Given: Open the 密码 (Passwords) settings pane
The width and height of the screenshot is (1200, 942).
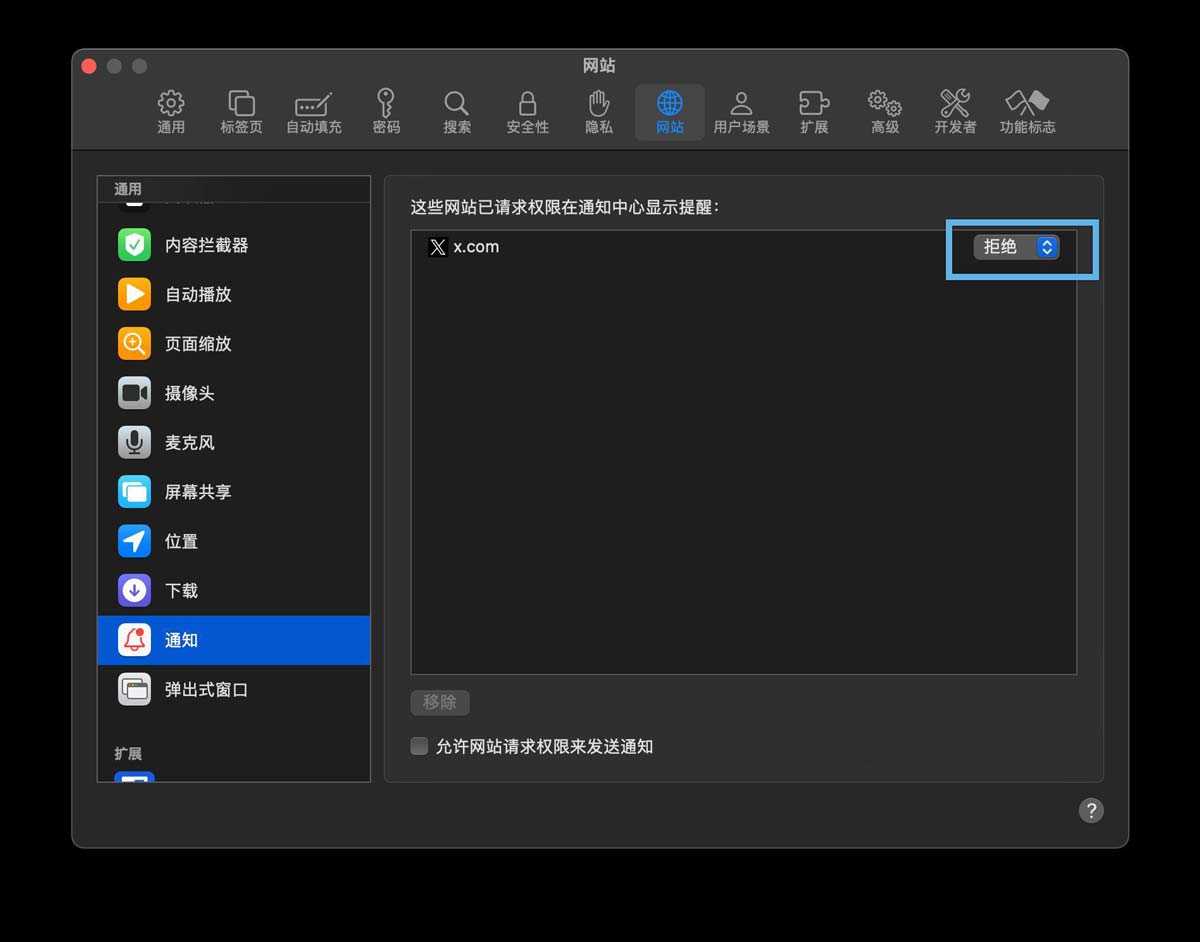Looking at the screenshot, I should click(385, 110).
